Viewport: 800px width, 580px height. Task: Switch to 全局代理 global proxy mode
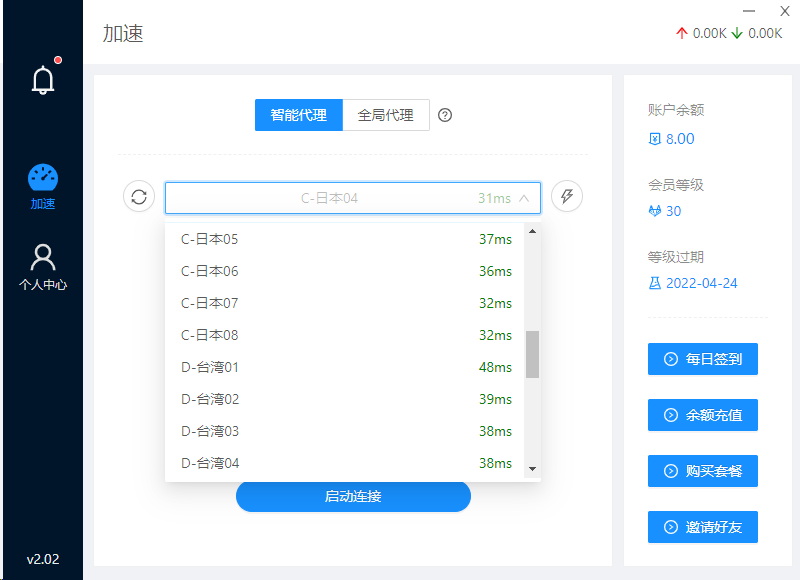(x=385, y=115)
